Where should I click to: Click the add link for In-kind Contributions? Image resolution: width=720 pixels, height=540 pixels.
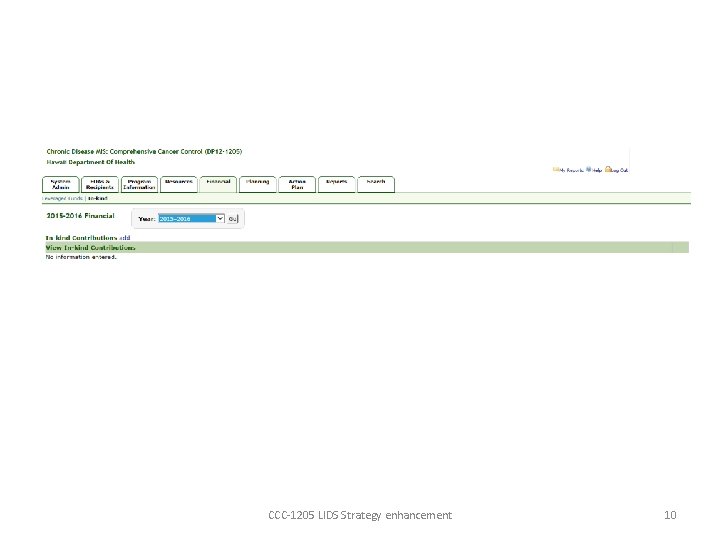(x=125, y=238)
